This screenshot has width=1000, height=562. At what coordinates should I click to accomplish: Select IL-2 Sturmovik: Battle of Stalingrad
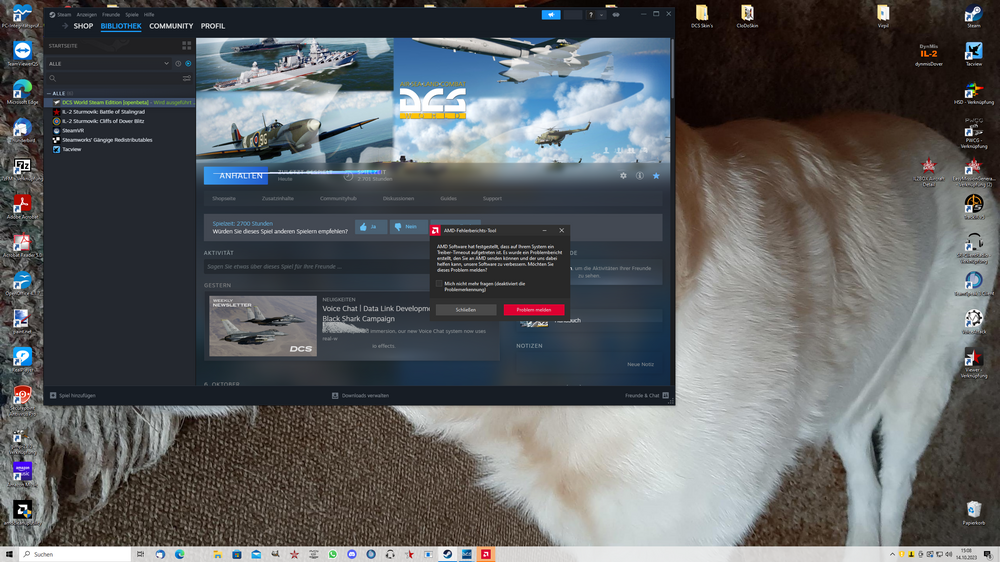point(103,112)
